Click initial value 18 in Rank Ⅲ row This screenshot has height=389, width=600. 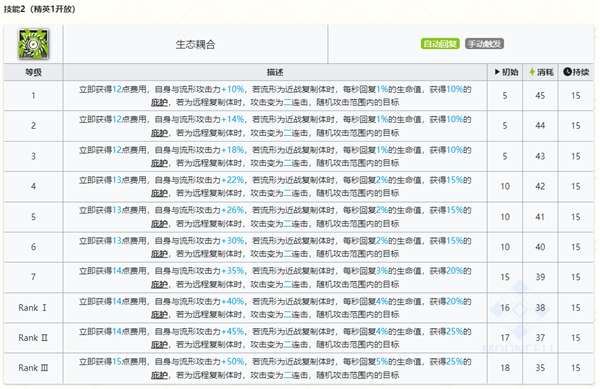point(505,368)
